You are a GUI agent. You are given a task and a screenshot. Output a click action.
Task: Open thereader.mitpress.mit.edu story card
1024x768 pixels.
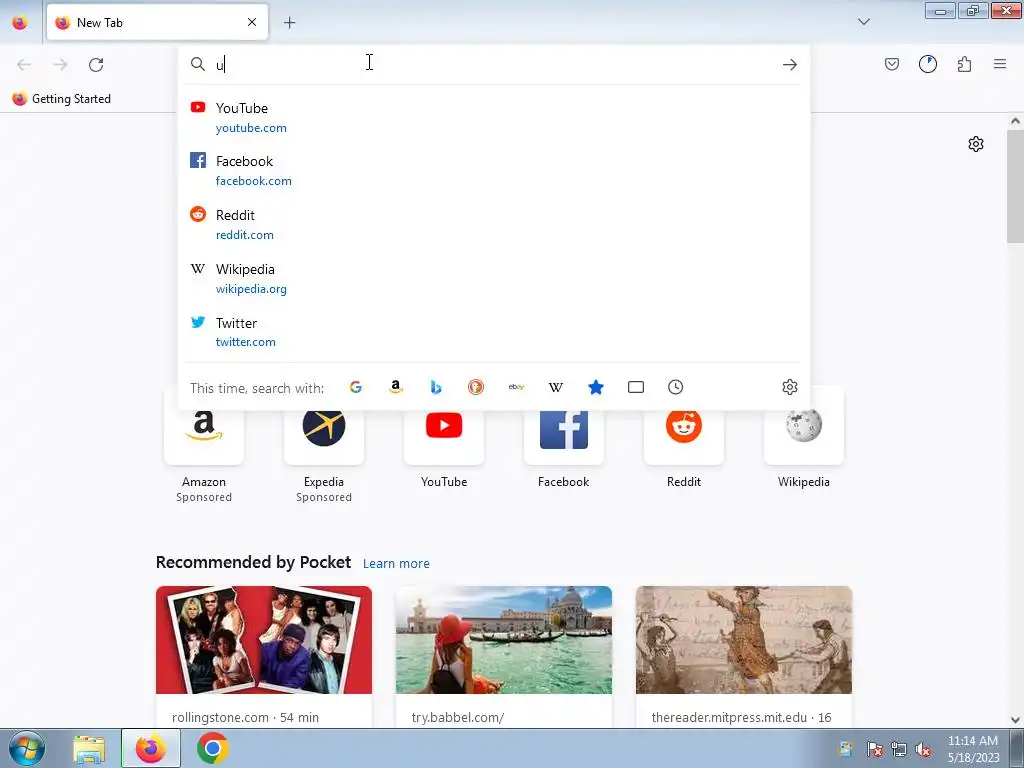coord(744,657)
